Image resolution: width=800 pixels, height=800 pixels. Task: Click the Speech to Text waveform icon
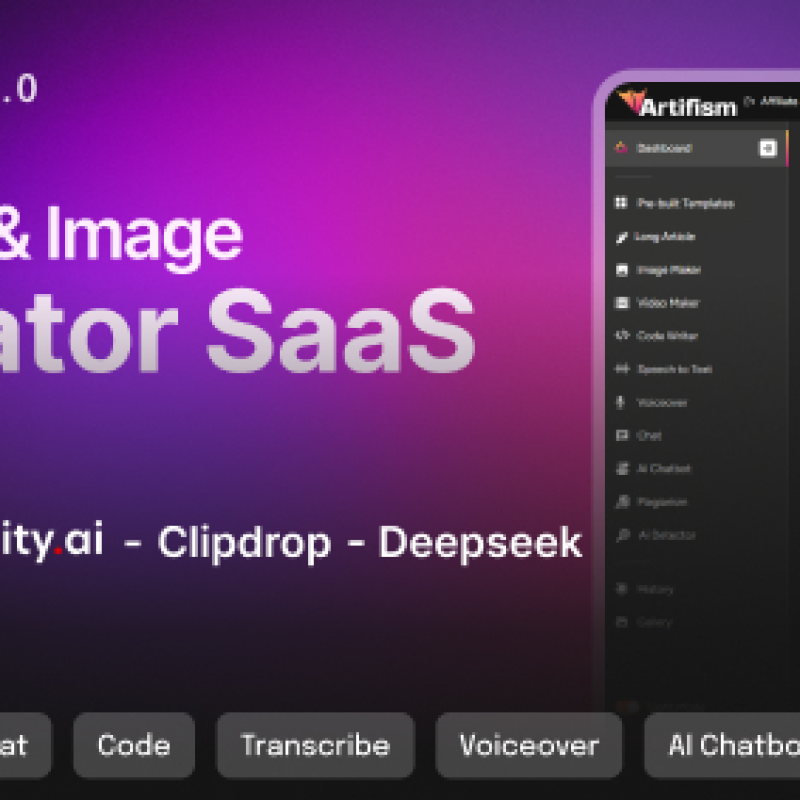point(622,368)
